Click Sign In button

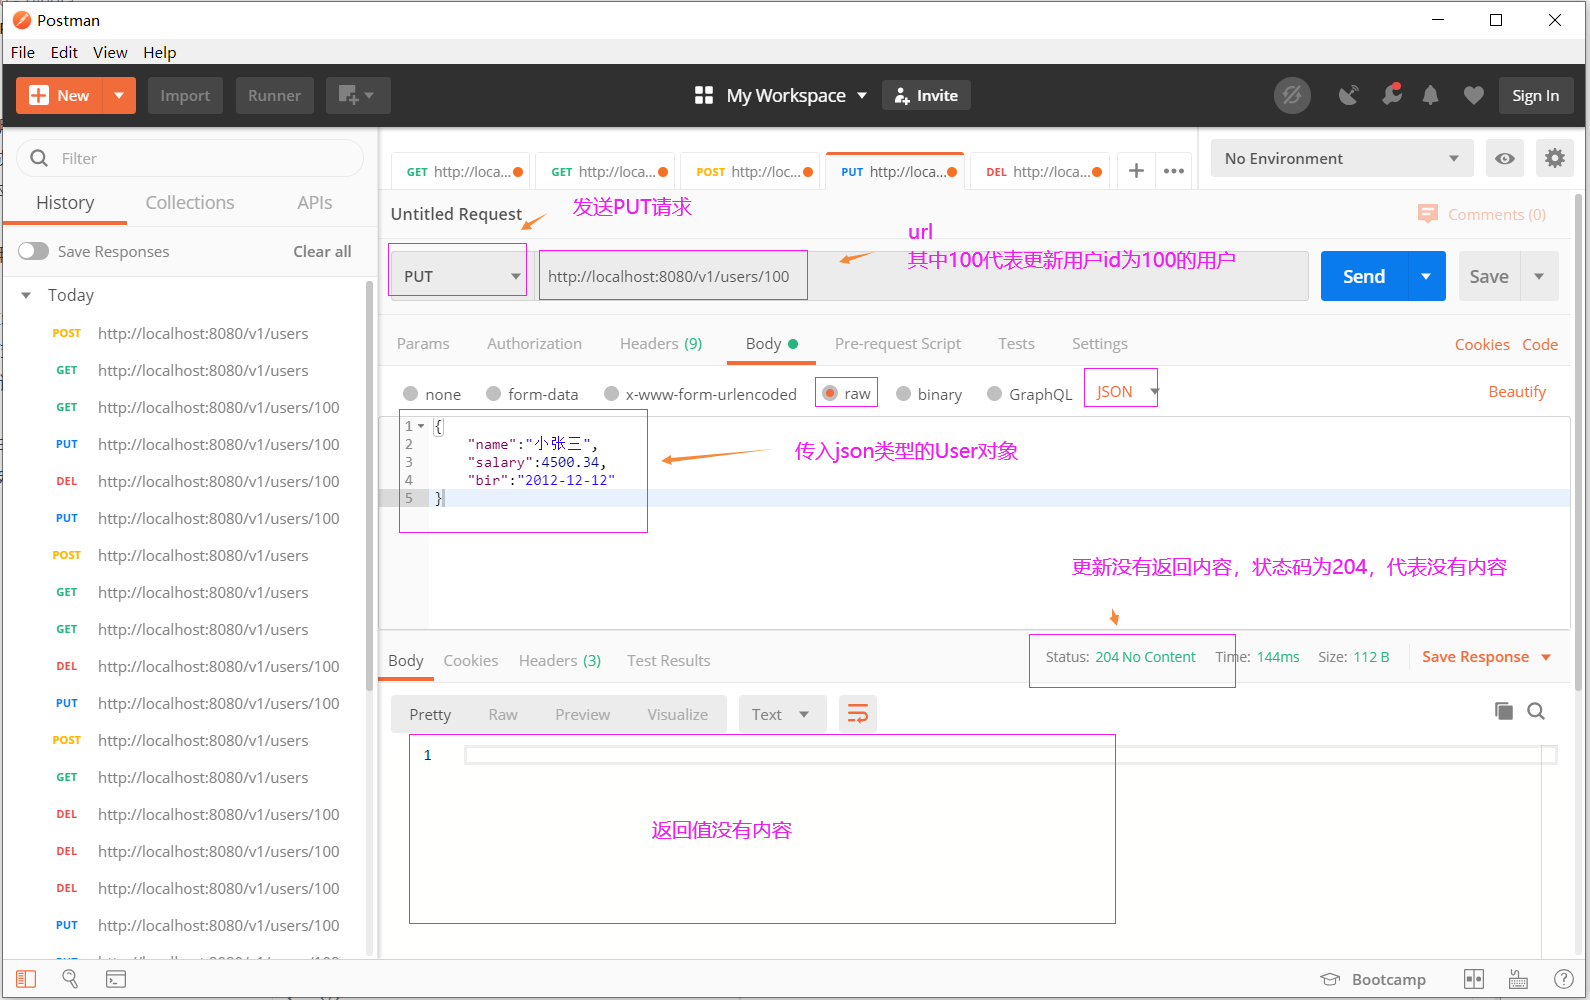(x=1536, y=95)
